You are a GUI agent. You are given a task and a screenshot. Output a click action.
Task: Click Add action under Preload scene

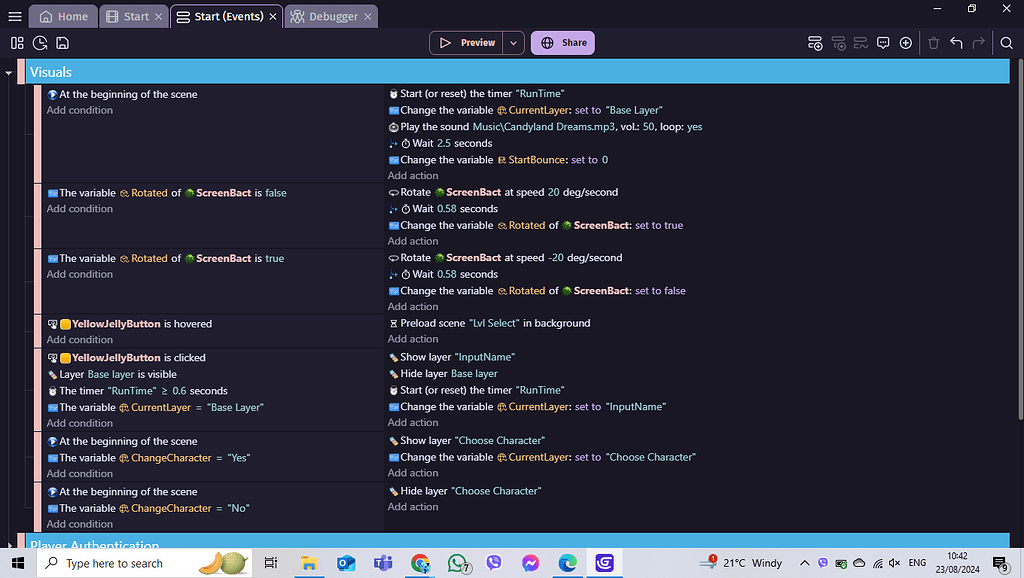tap(413, 340)
